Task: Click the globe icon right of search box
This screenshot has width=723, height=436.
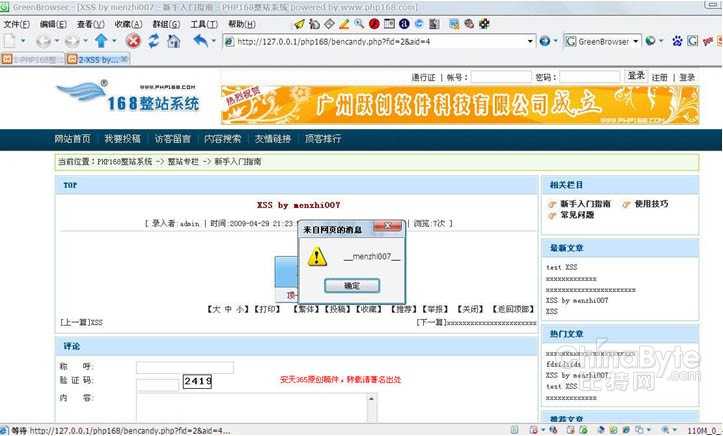Action: (650, 41)
